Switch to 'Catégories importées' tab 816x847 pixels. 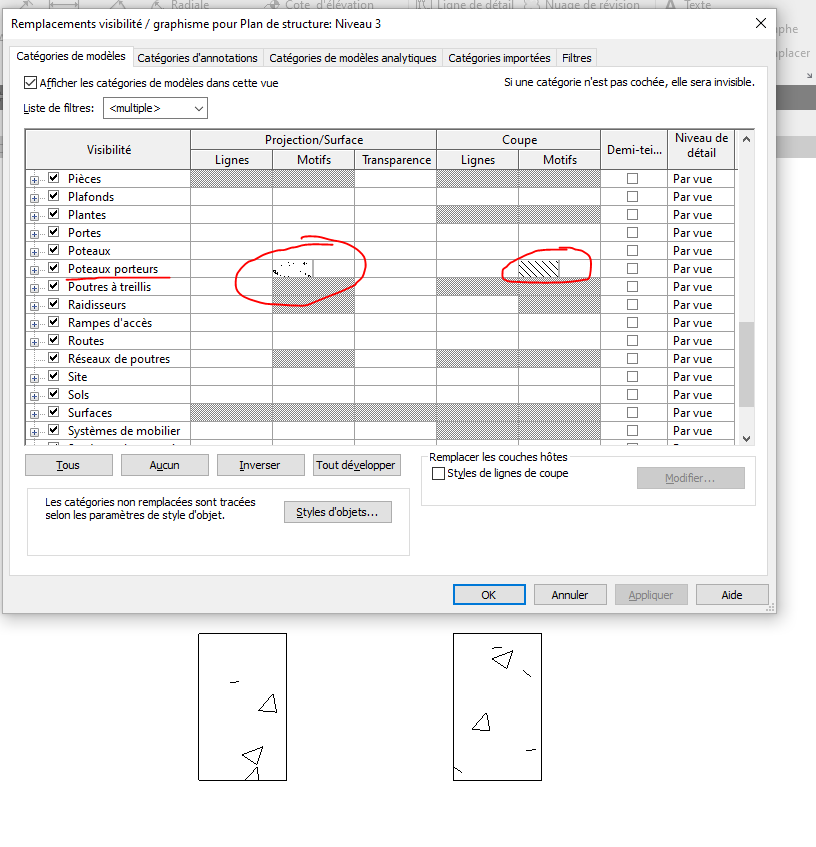click(x=499, y=58)
